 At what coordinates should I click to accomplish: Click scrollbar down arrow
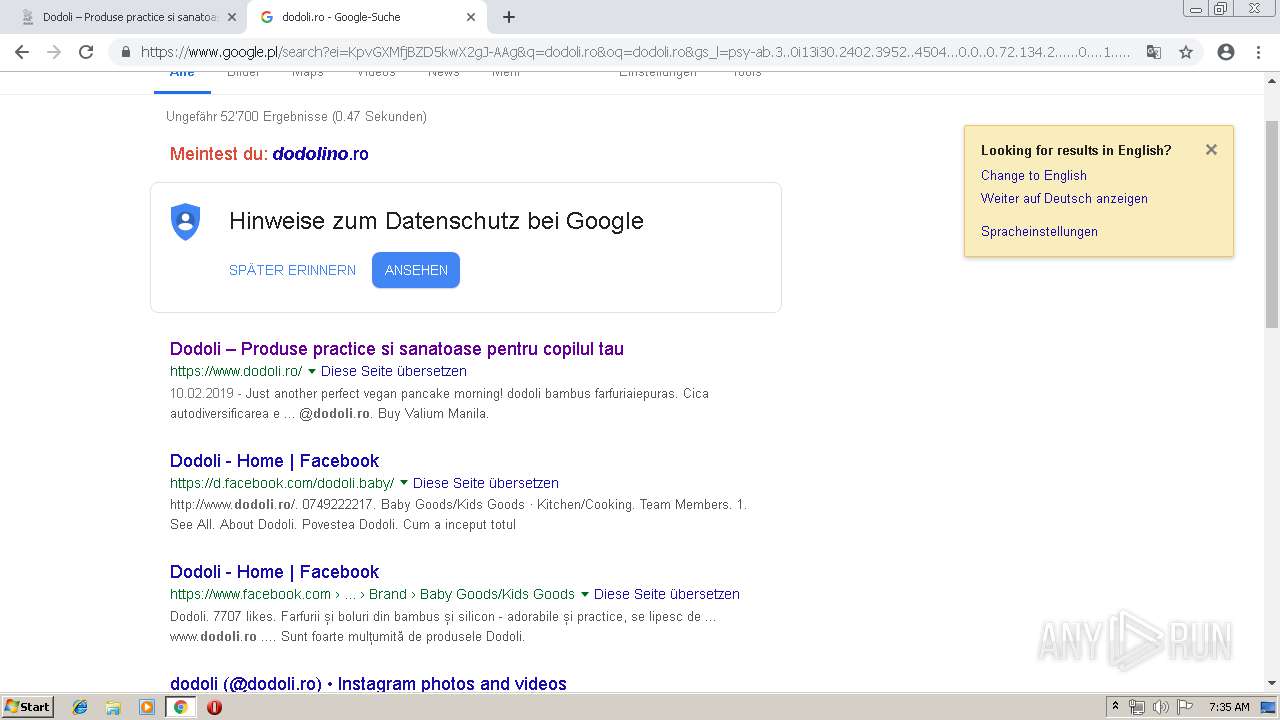[1272, 684]
